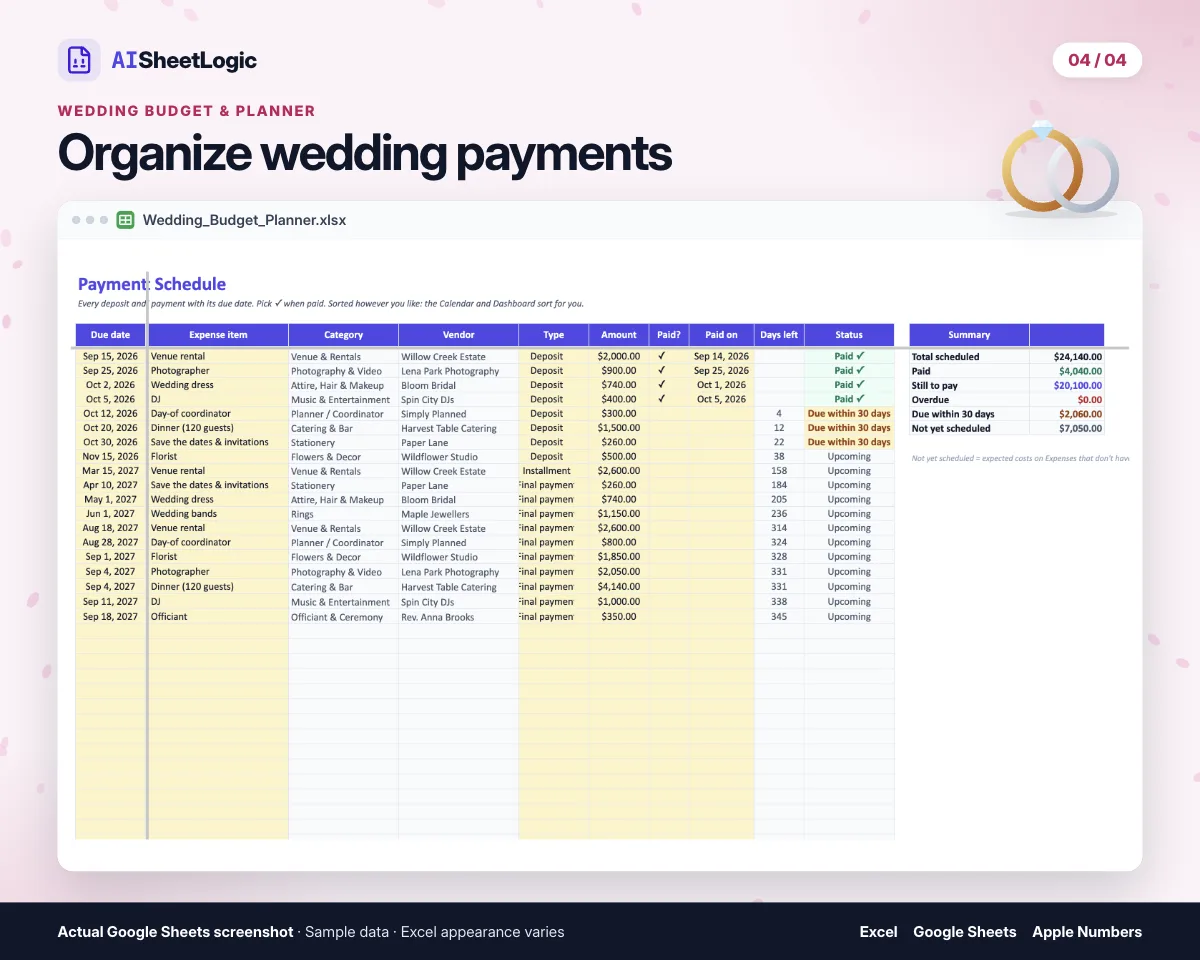Click the Officiant & Ceremony category cell

(x=344, y=617)
